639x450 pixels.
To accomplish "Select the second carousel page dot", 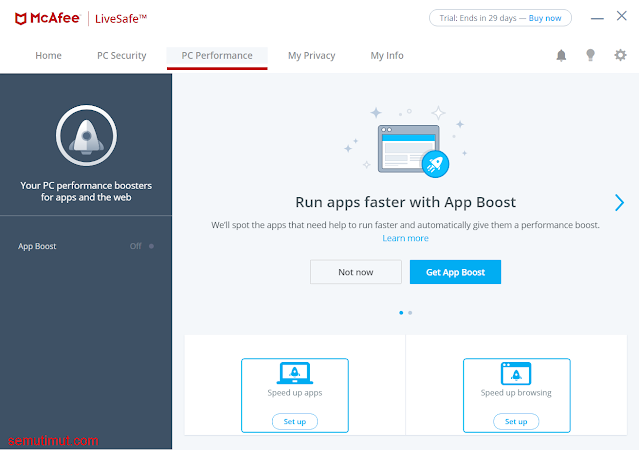I will 410,313.
